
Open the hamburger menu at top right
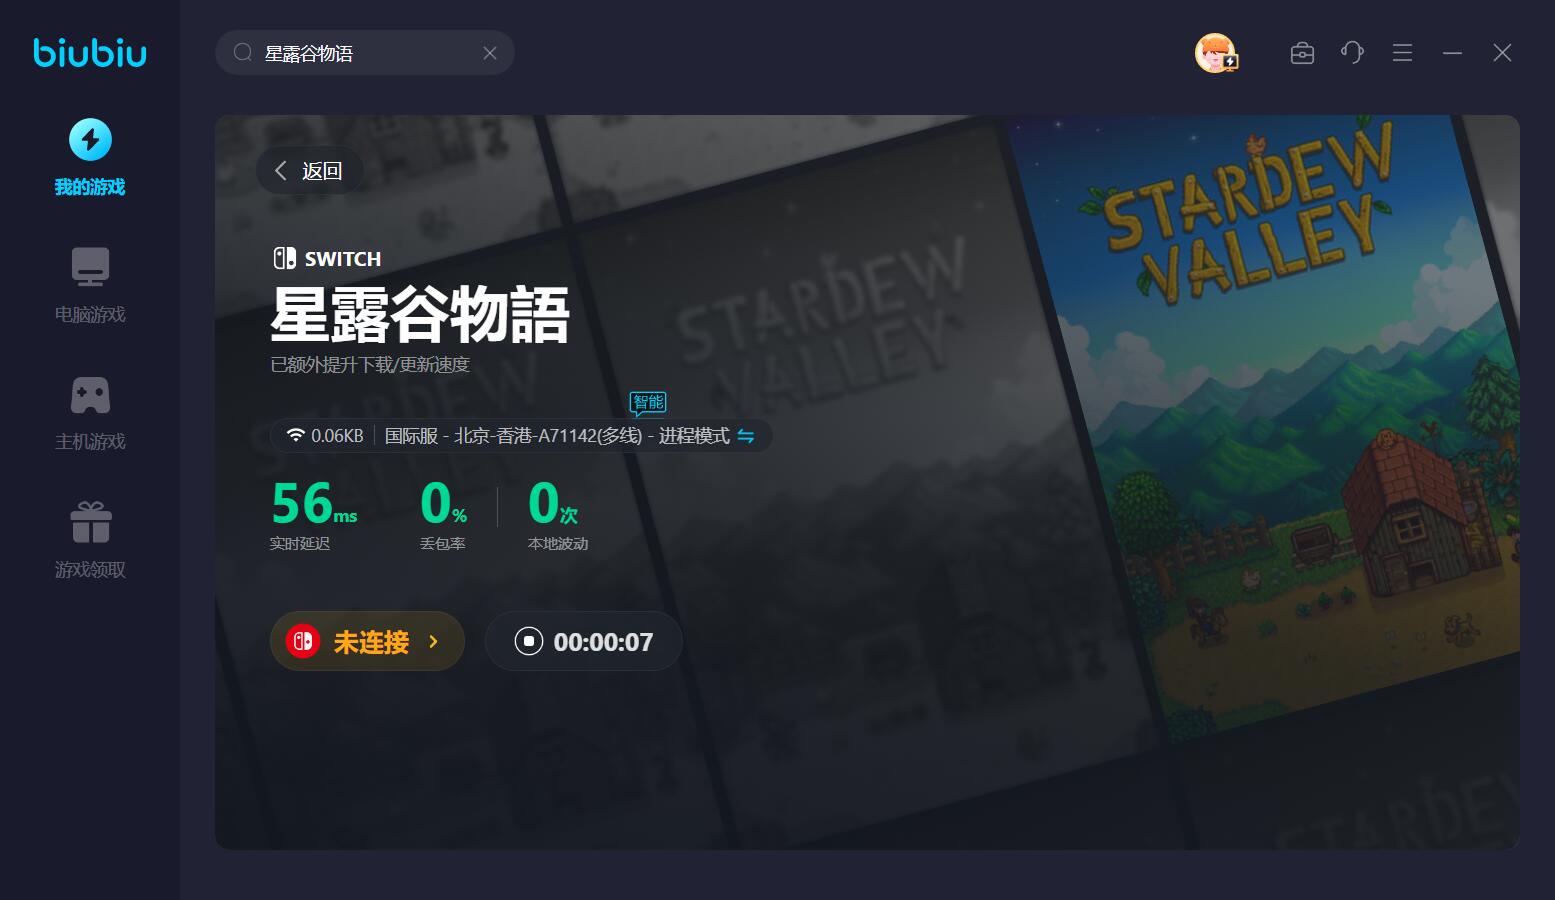[x=1402, y=53]
